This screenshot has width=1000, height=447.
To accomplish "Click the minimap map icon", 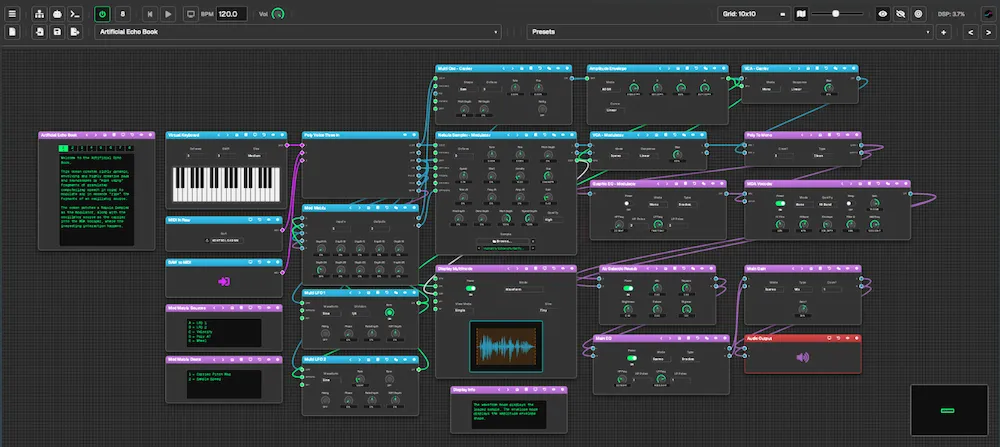I will coord(801,13).
